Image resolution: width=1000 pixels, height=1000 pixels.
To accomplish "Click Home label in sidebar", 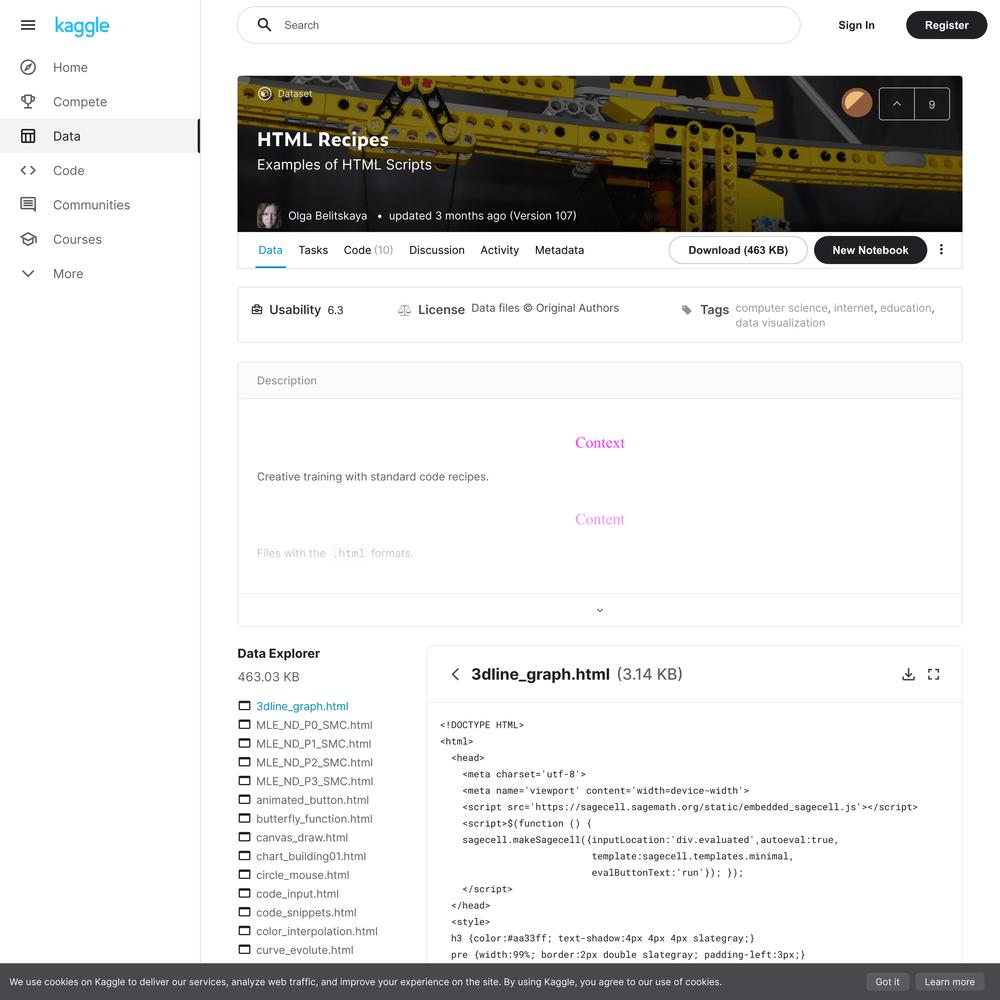I will pyautogui.click(x=70, y=68).
